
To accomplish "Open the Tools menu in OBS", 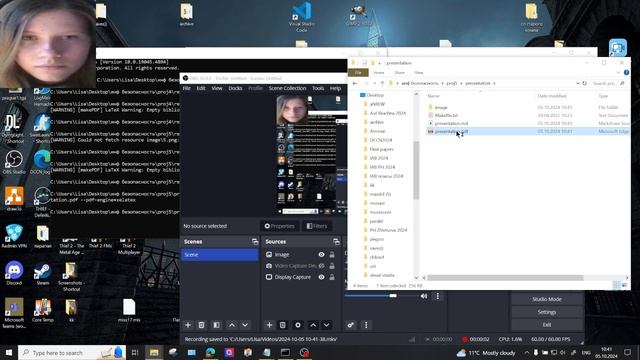I will point(318,88).
